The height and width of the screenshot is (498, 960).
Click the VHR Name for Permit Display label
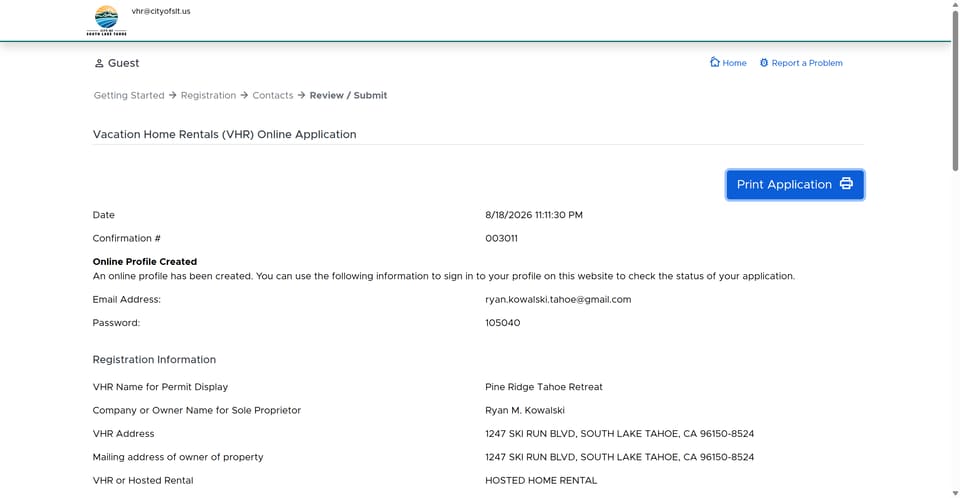160,387
